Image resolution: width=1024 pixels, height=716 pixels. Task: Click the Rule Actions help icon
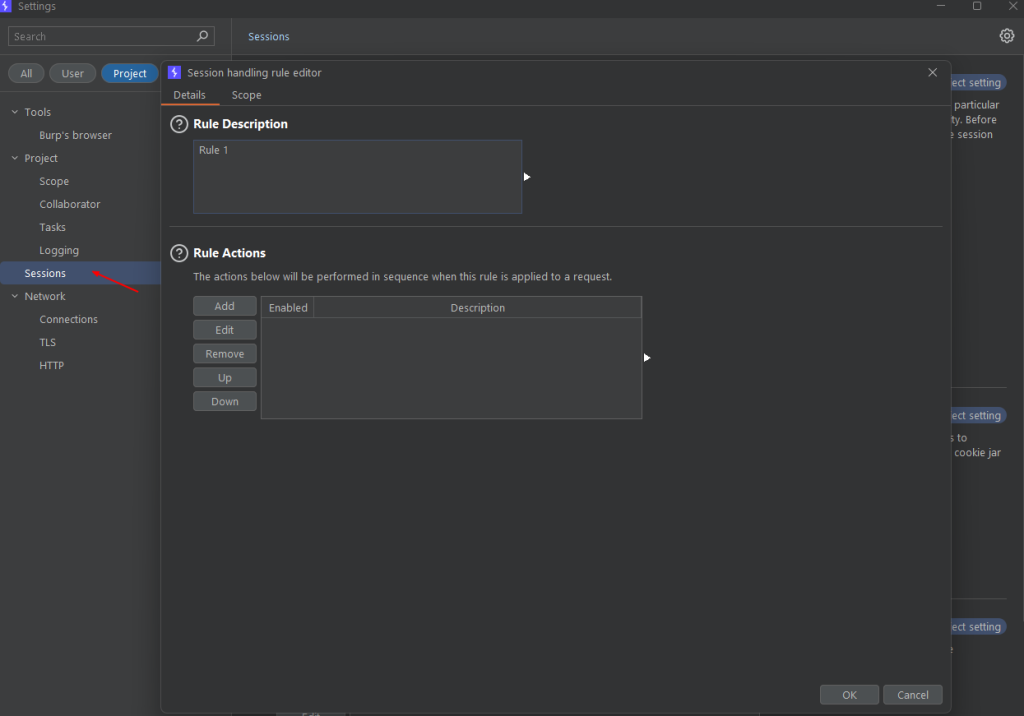point(179,253)
